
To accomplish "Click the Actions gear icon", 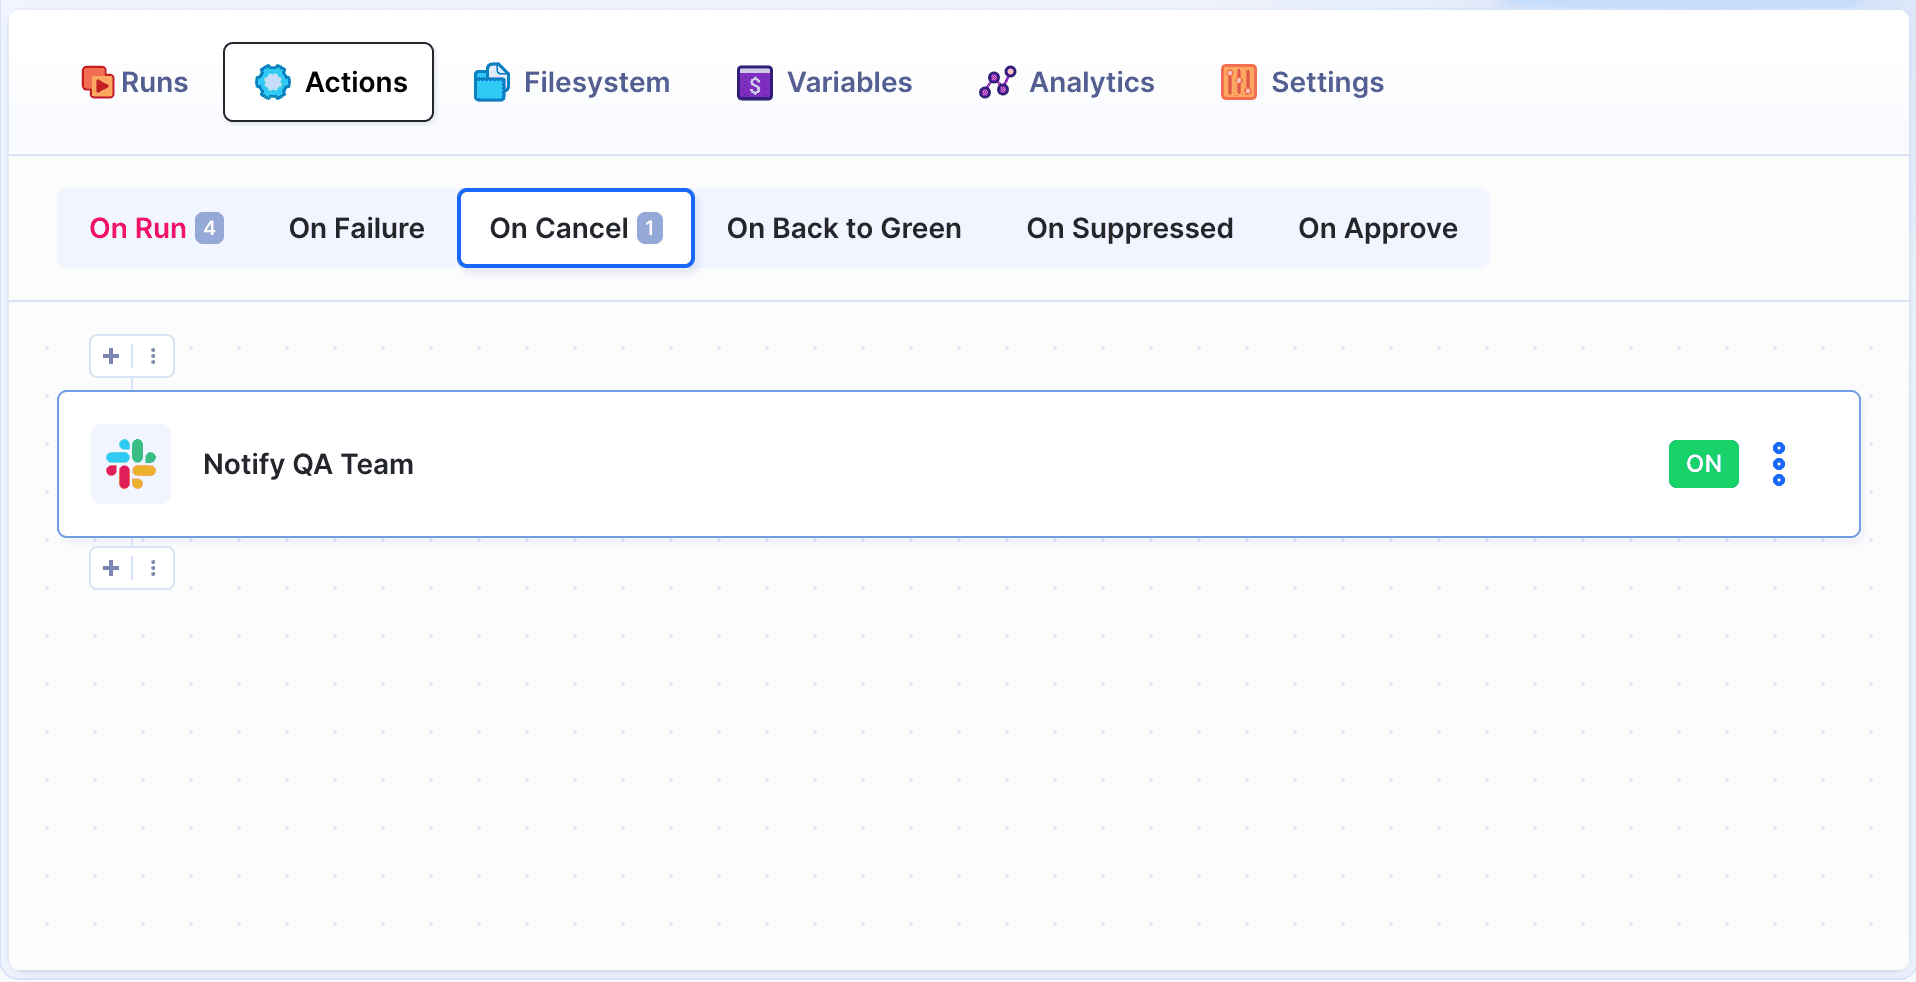I will (272, 82).
